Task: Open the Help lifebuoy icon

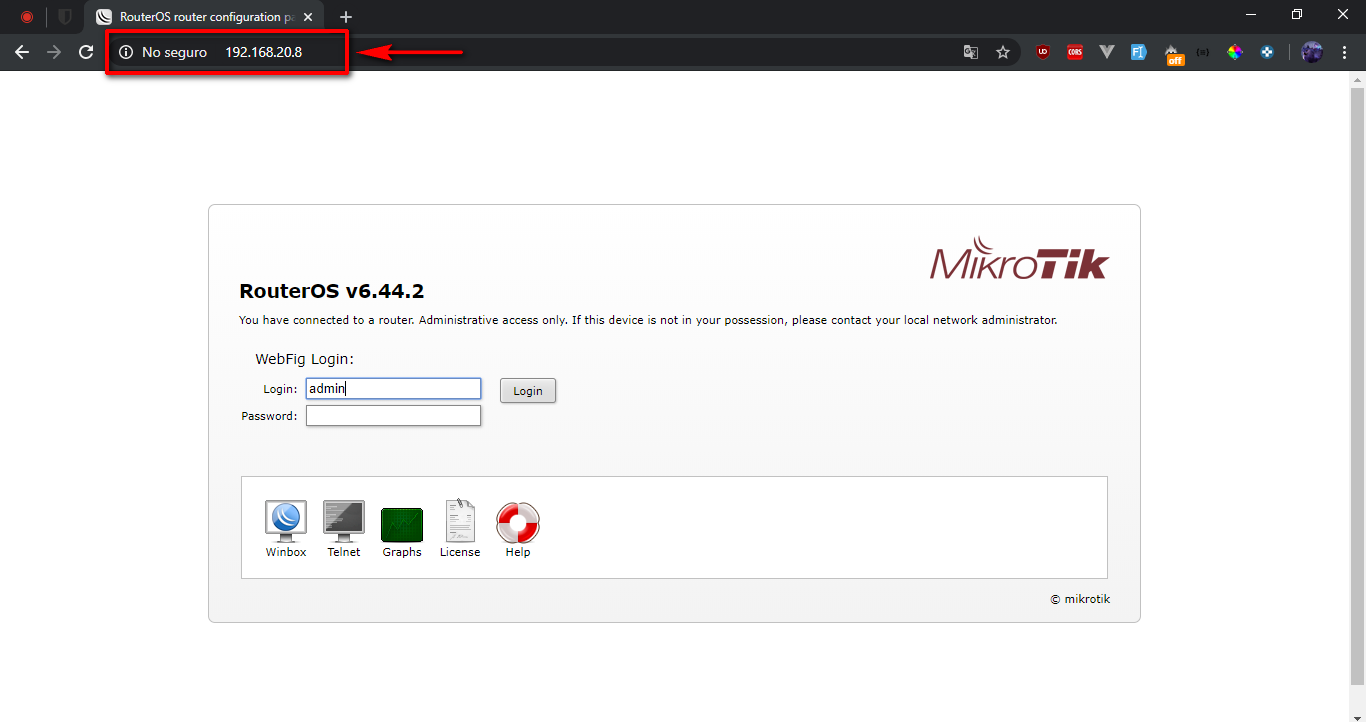Action: coord(518,523)
